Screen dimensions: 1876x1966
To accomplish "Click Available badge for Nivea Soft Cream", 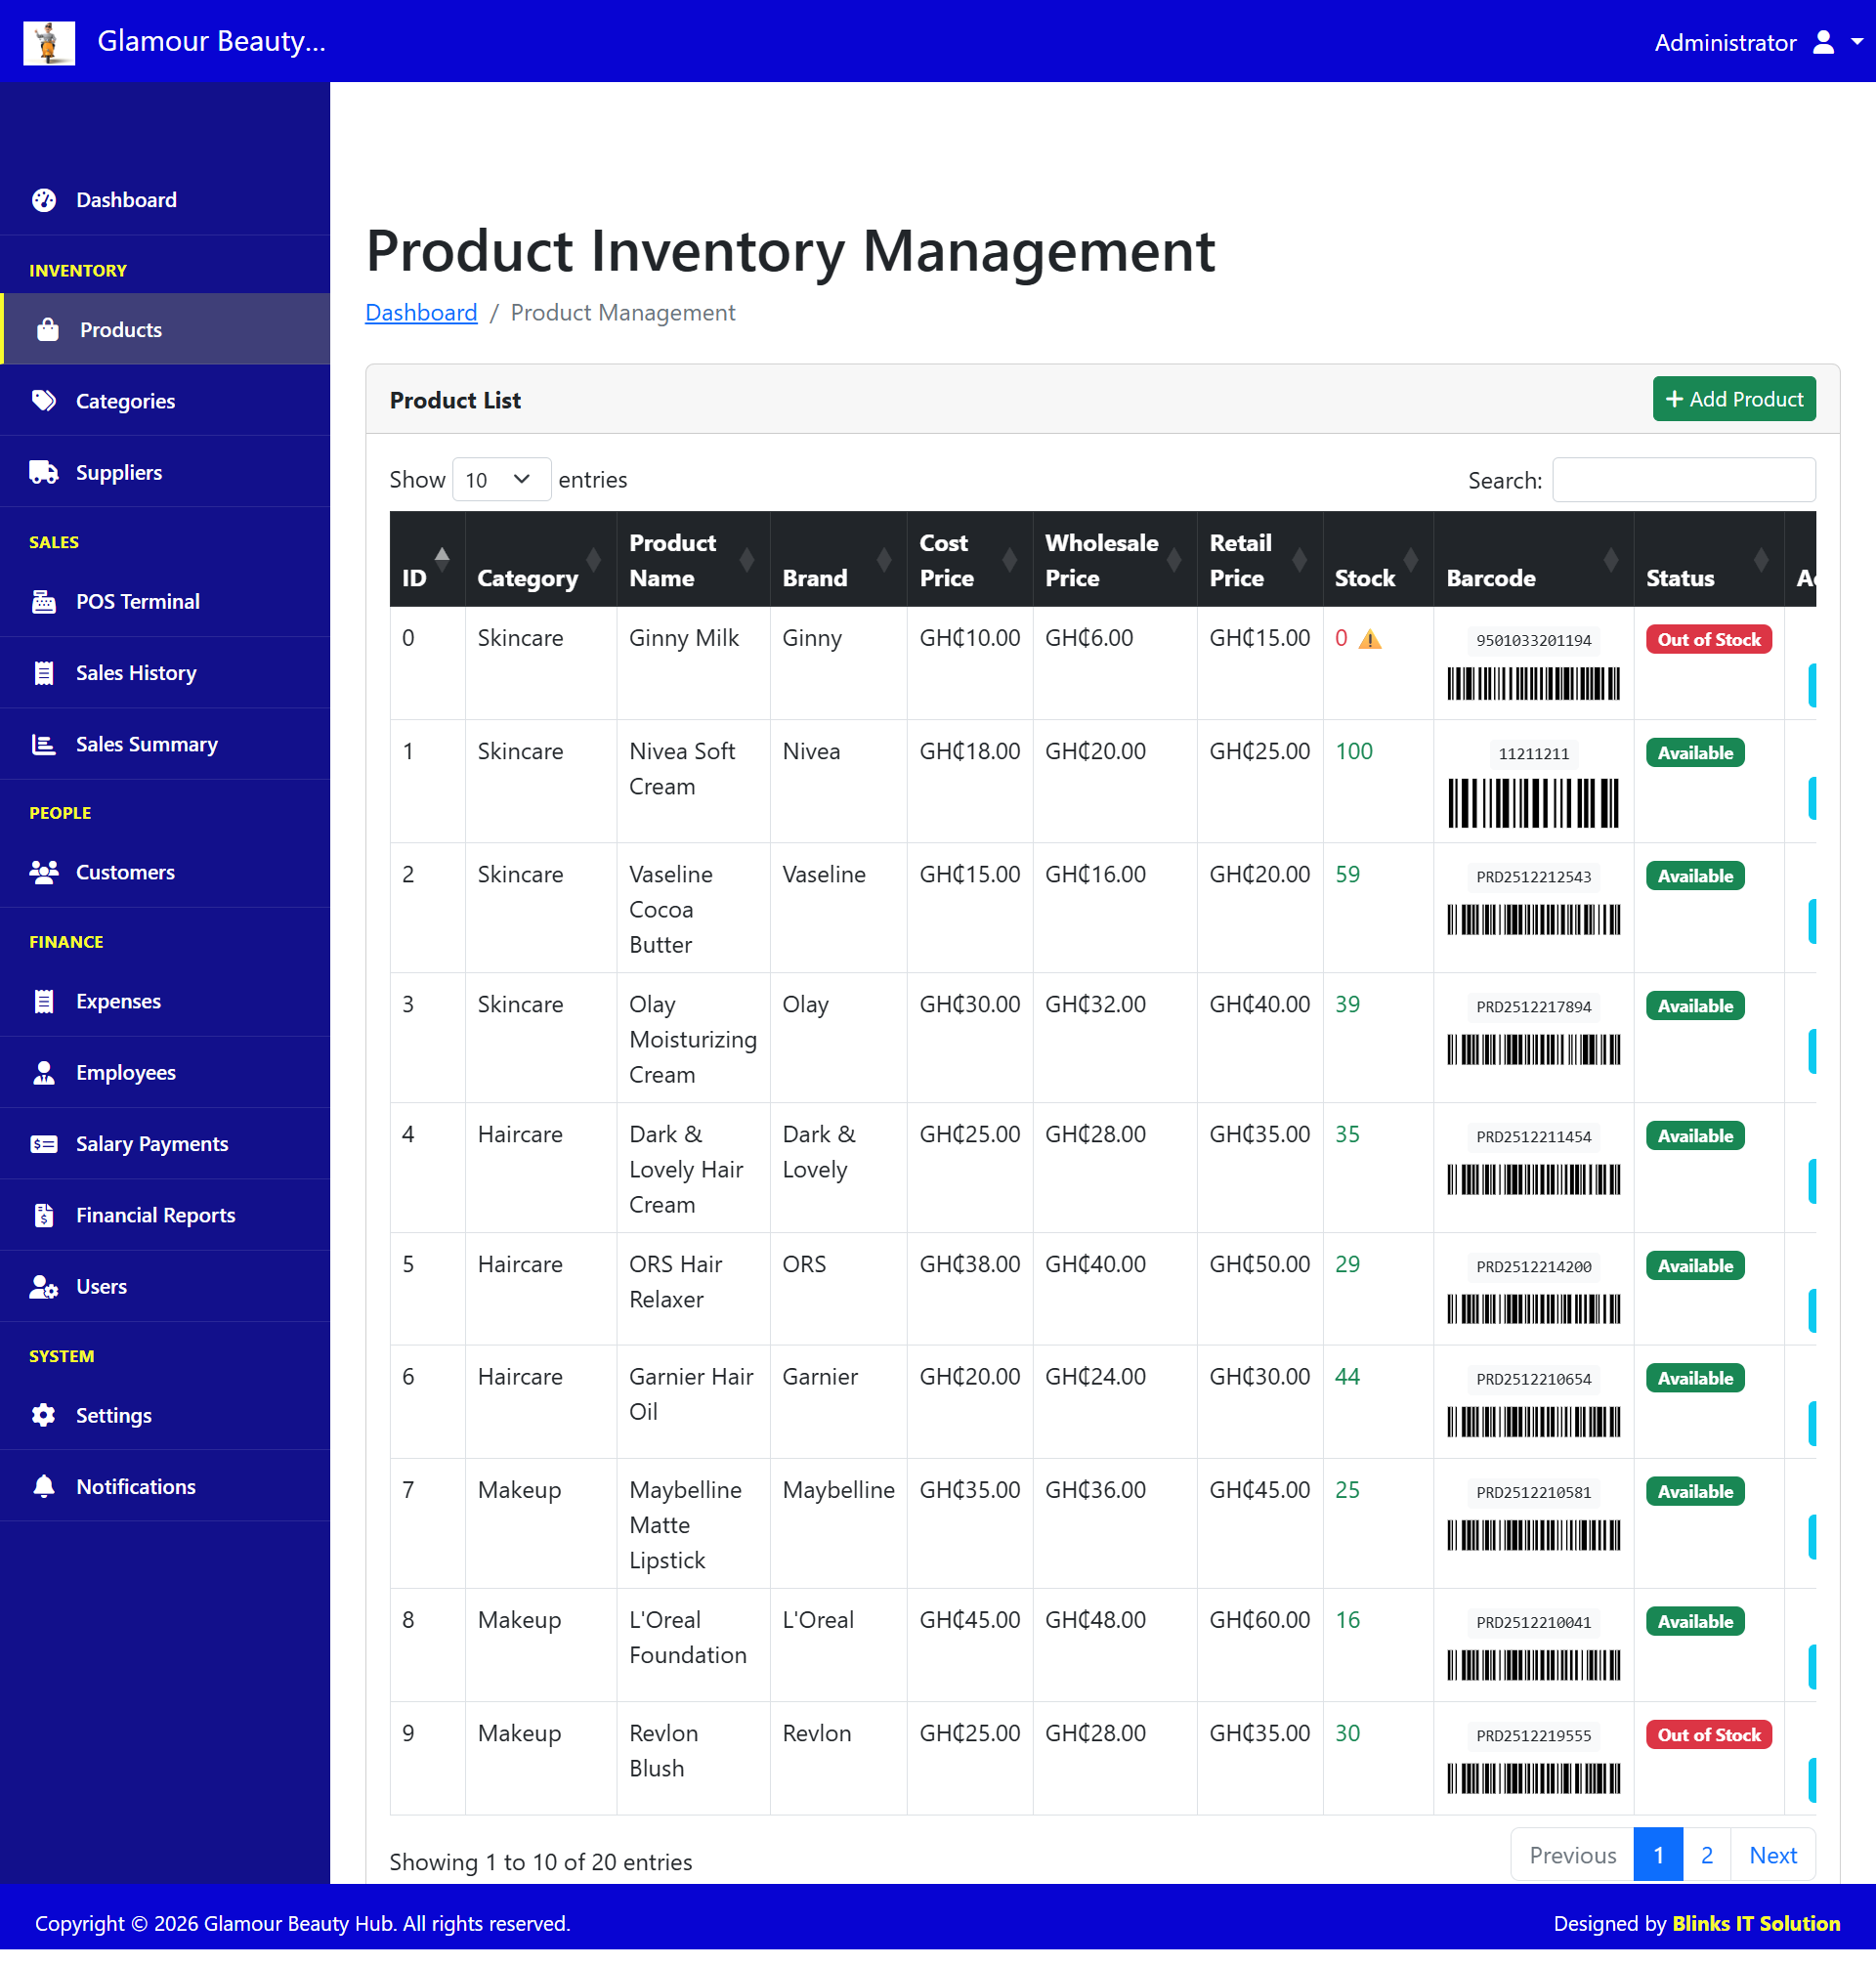I will 1695,753.
